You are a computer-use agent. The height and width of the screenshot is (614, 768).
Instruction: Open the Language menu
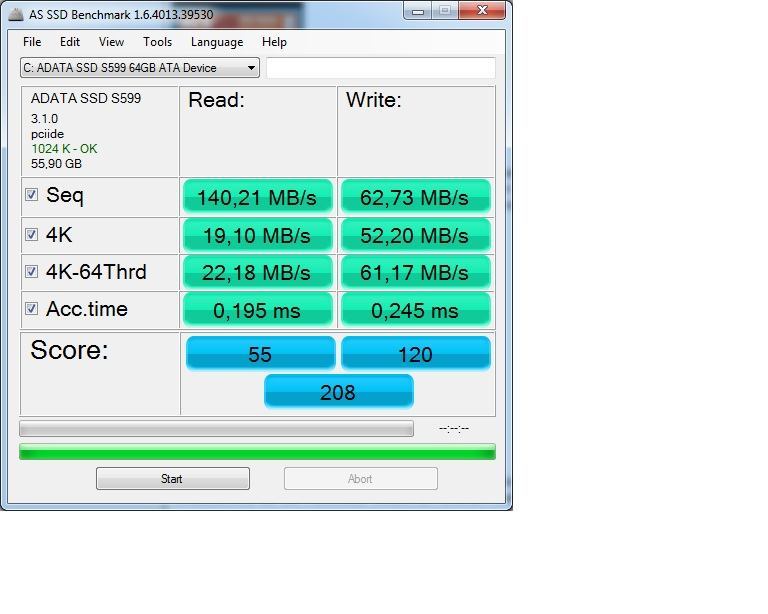point(217,42)
